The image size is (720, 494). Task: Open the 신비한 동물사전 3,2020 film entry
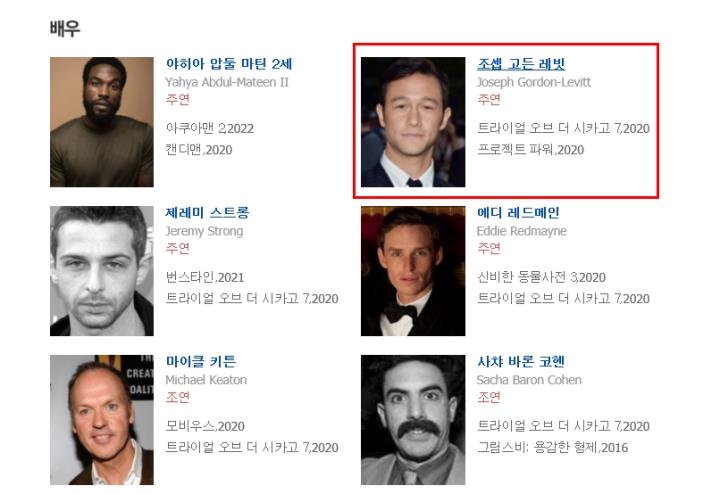[x=541, y=277]
